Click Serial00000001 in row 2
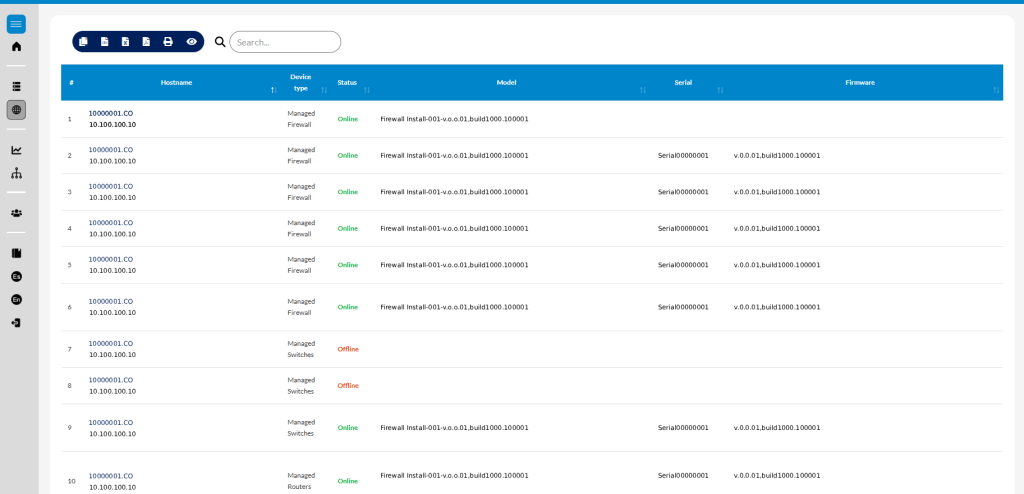The image size is (1024, 494). 683,156
